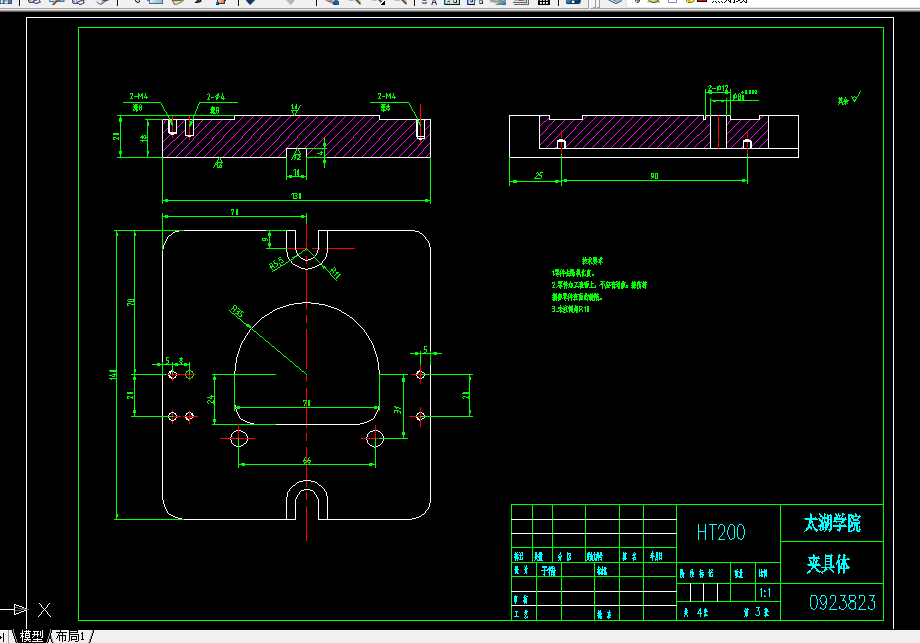920x643 pixels.
Task: Open the layer name dropdown list
Action: click(729, 2)
